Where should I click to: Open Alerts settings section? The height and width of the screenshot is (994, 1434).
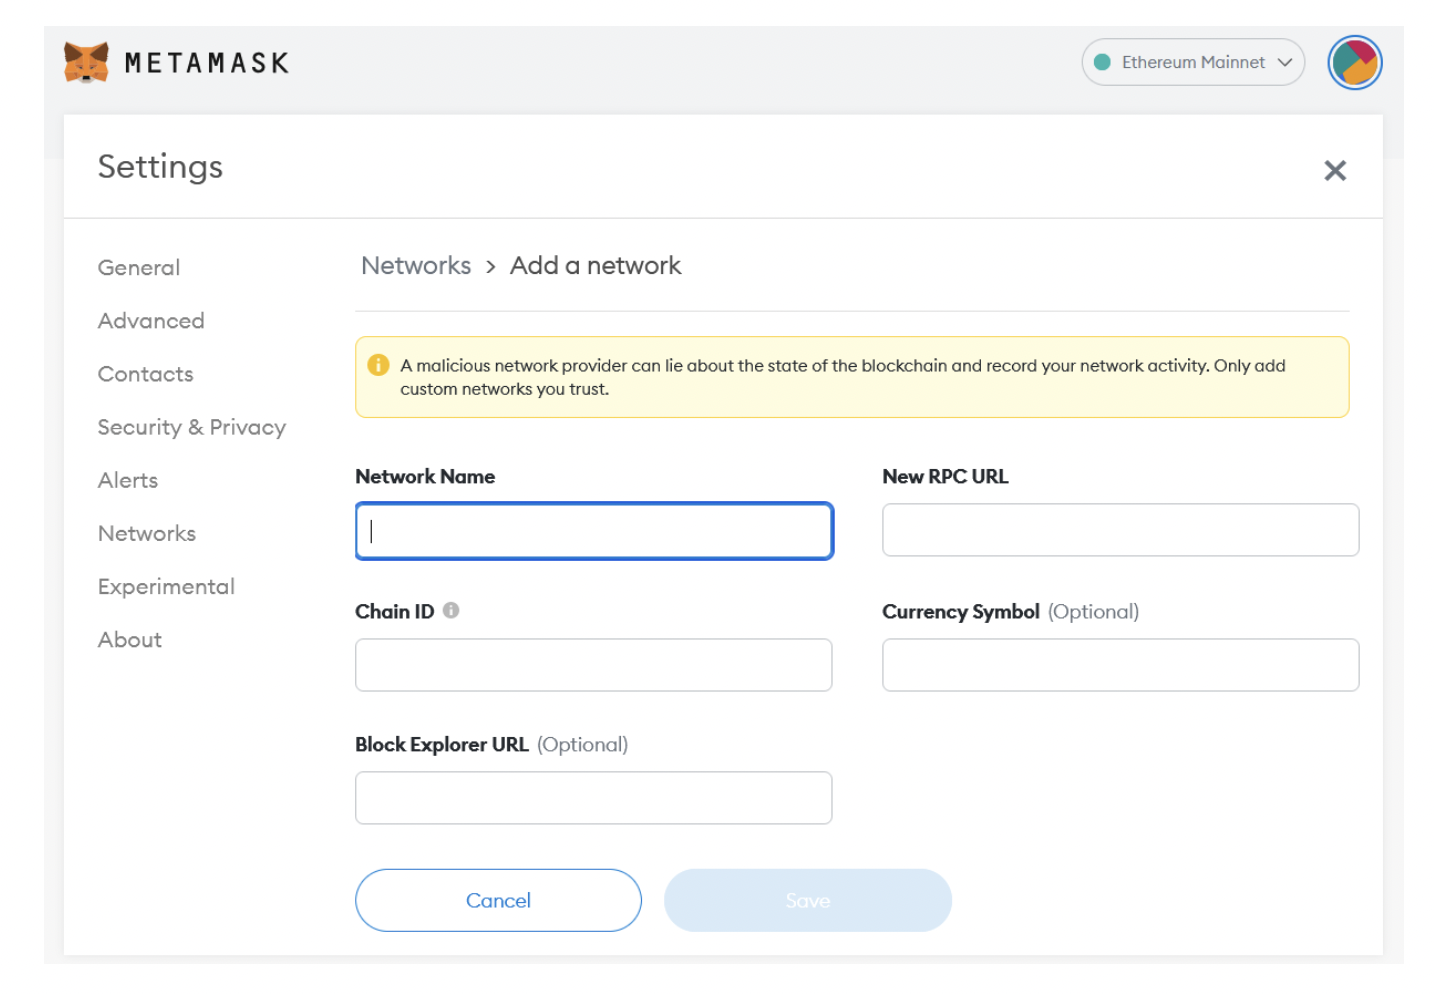(128, 480)
